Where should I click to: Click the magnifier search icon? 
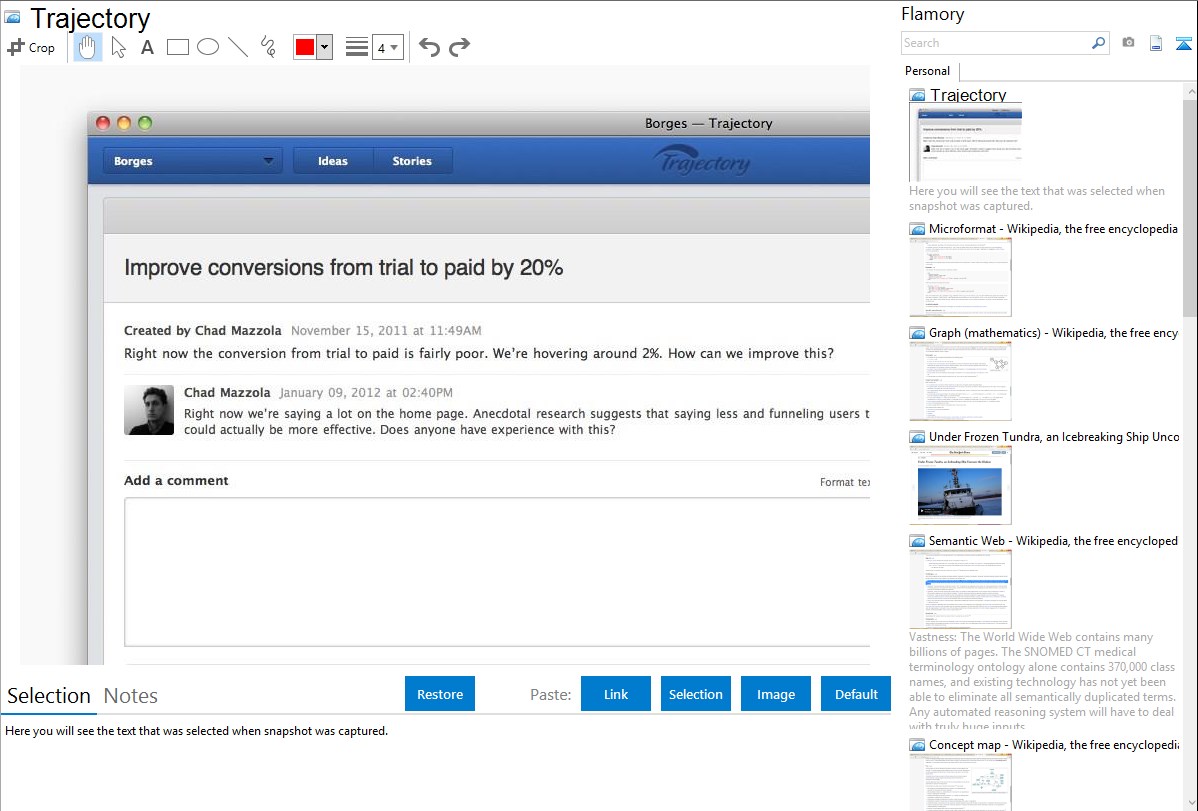1099,43
